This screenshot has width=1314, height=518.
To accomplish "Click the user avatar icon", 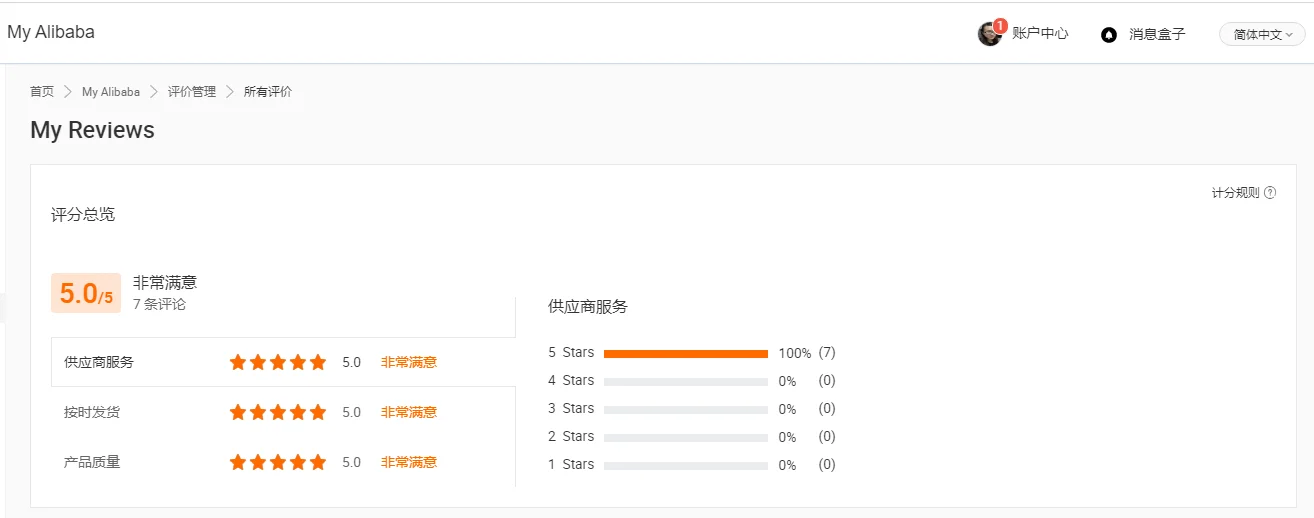I will pos(988,34).
